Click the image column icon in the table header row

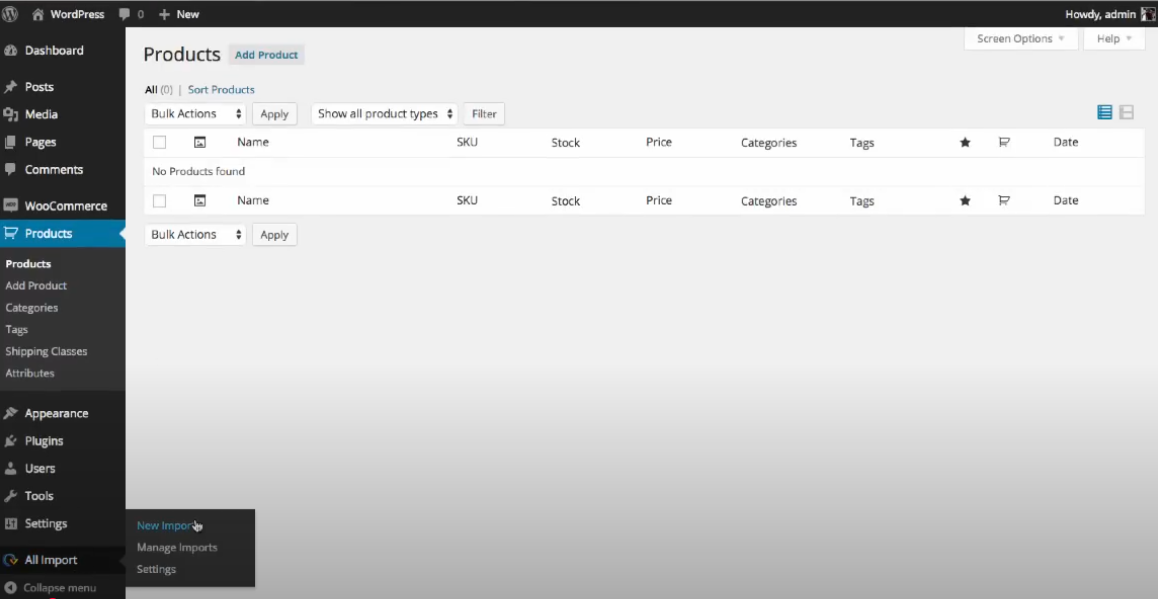point(199,143)
